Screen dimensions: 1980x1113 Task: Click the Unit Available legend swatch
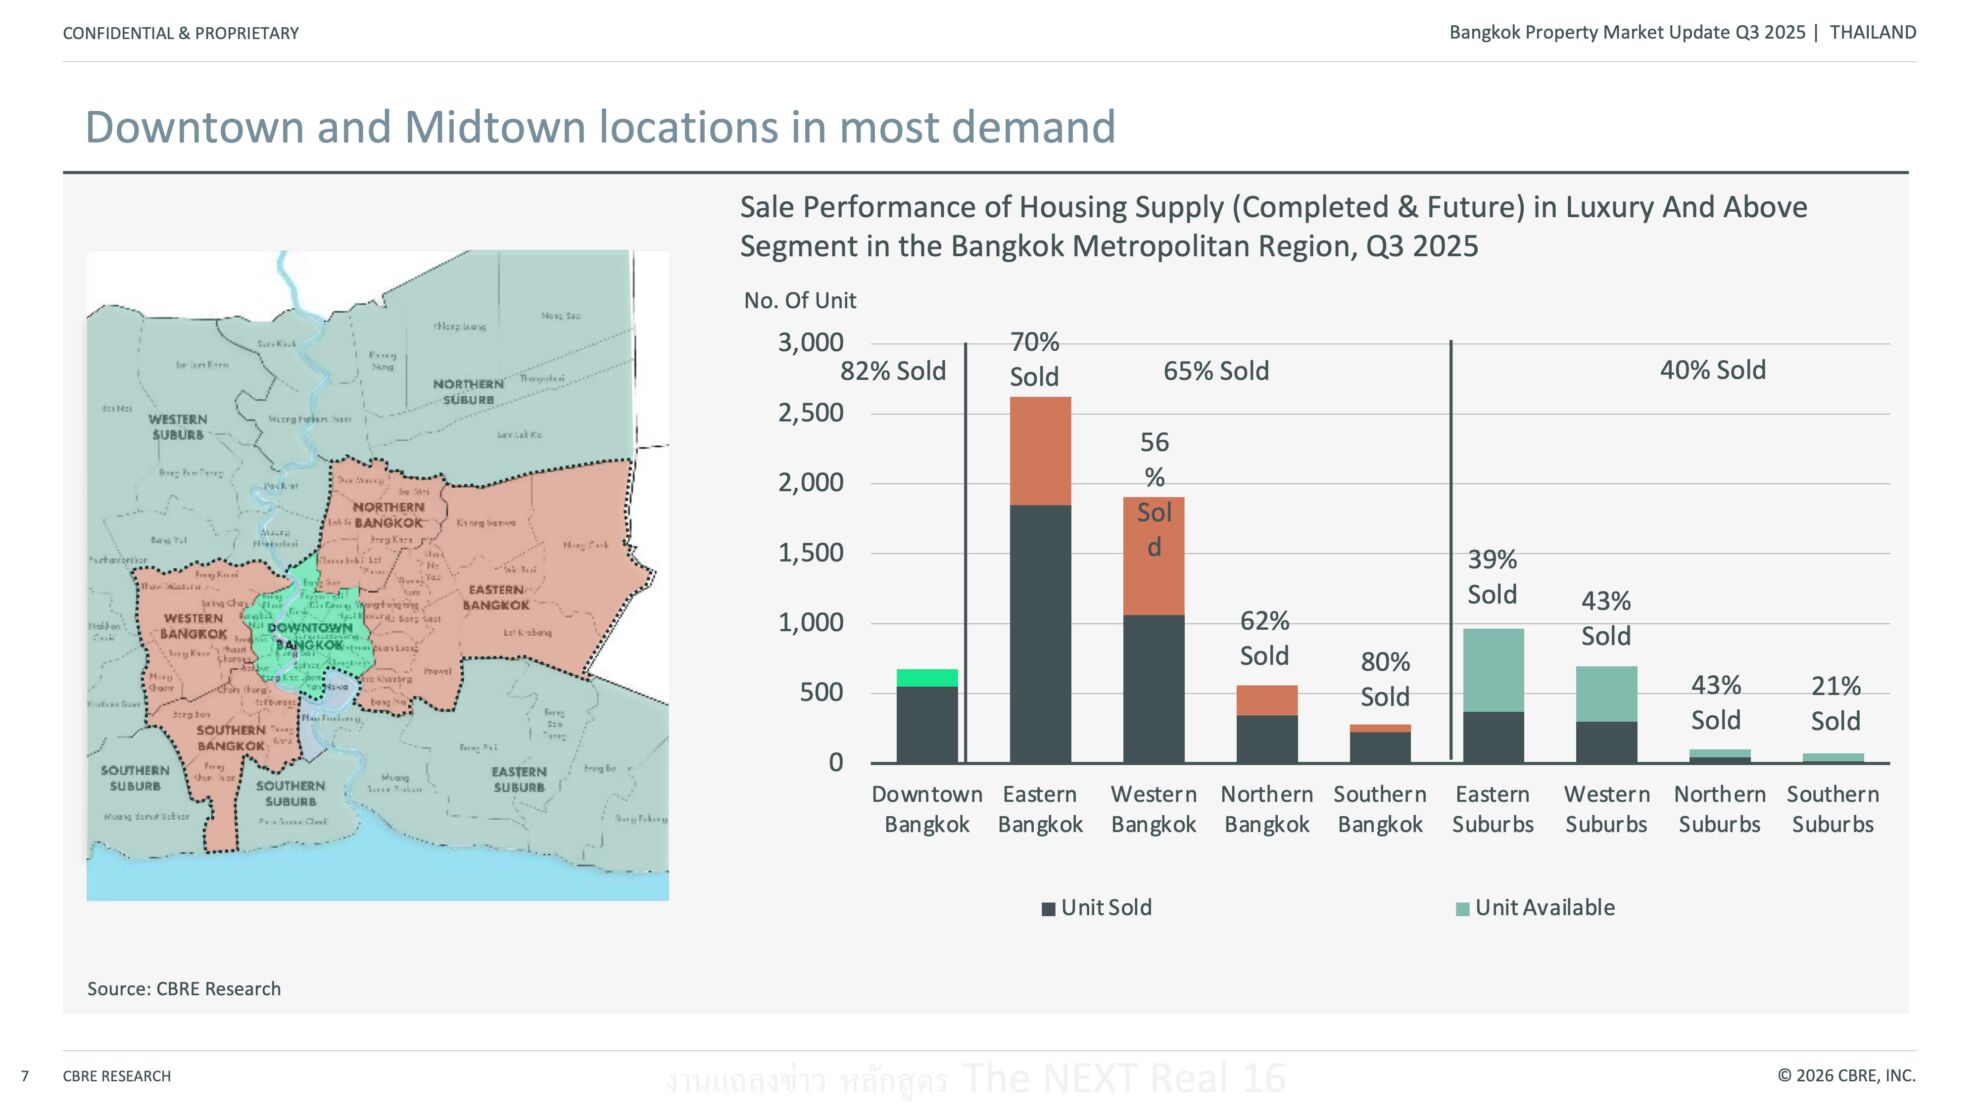[x=1462, y=909]
